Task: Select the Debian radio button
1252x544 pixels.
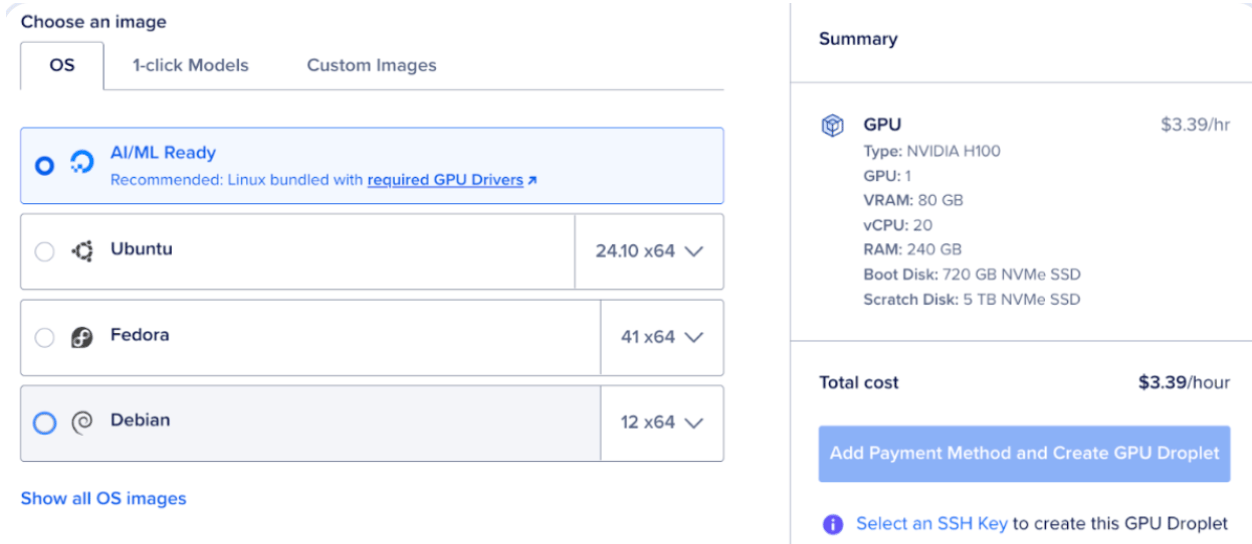Action: click(44, 423)
